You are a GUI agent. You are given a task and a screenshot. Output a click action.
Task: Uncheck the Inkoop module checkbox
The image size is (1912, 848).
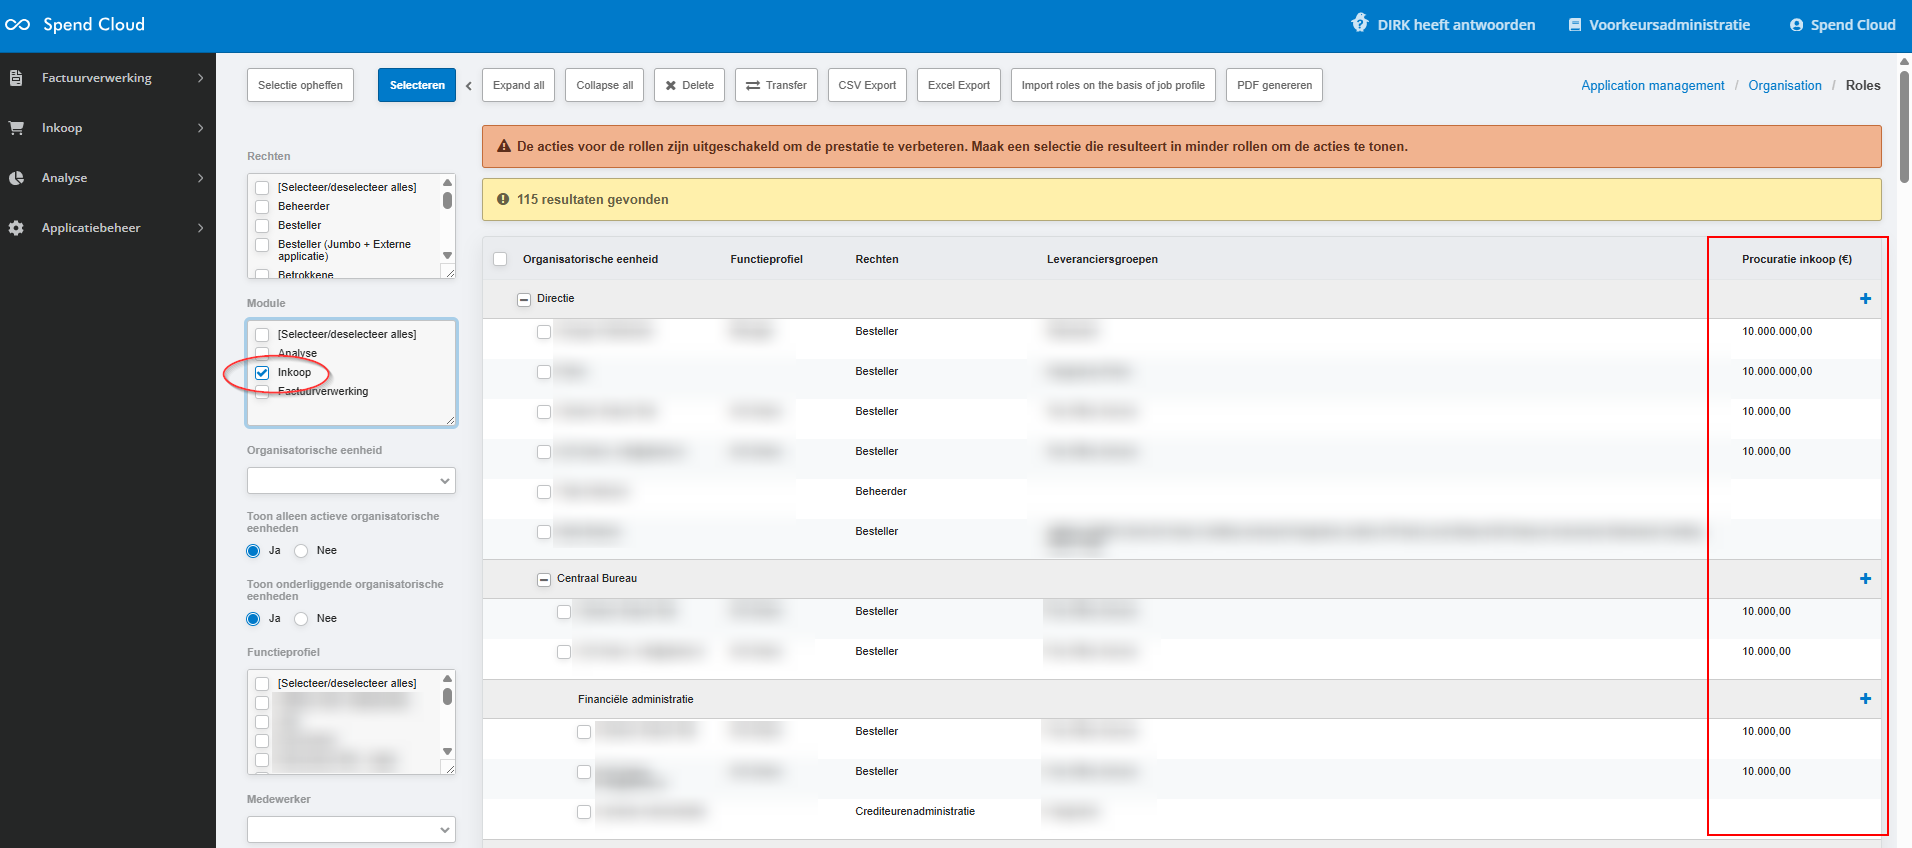click(262, 373)
